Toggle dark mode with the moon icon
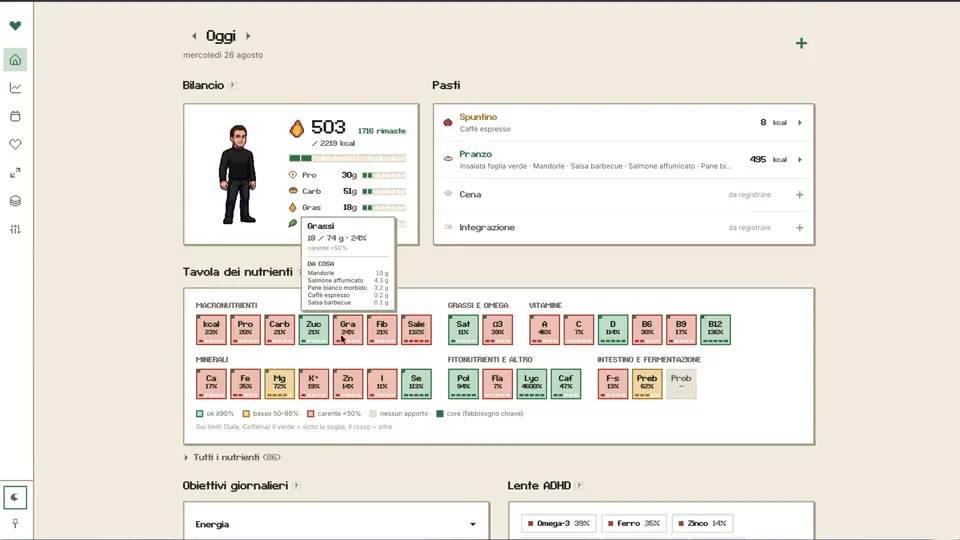This screenshot has width=960, height=540. click(15, 497)
